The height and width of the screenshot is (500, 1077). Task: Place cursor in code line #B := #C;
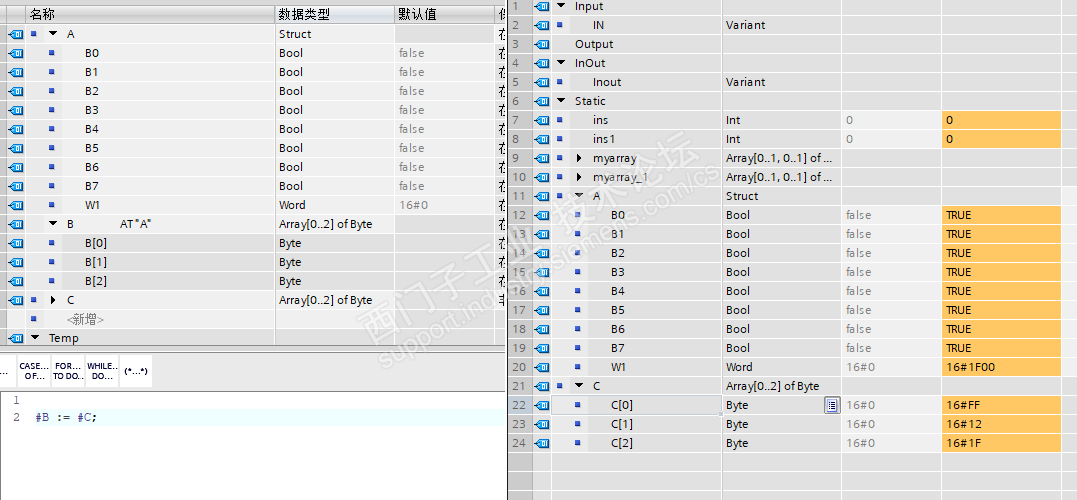point(67,417)
